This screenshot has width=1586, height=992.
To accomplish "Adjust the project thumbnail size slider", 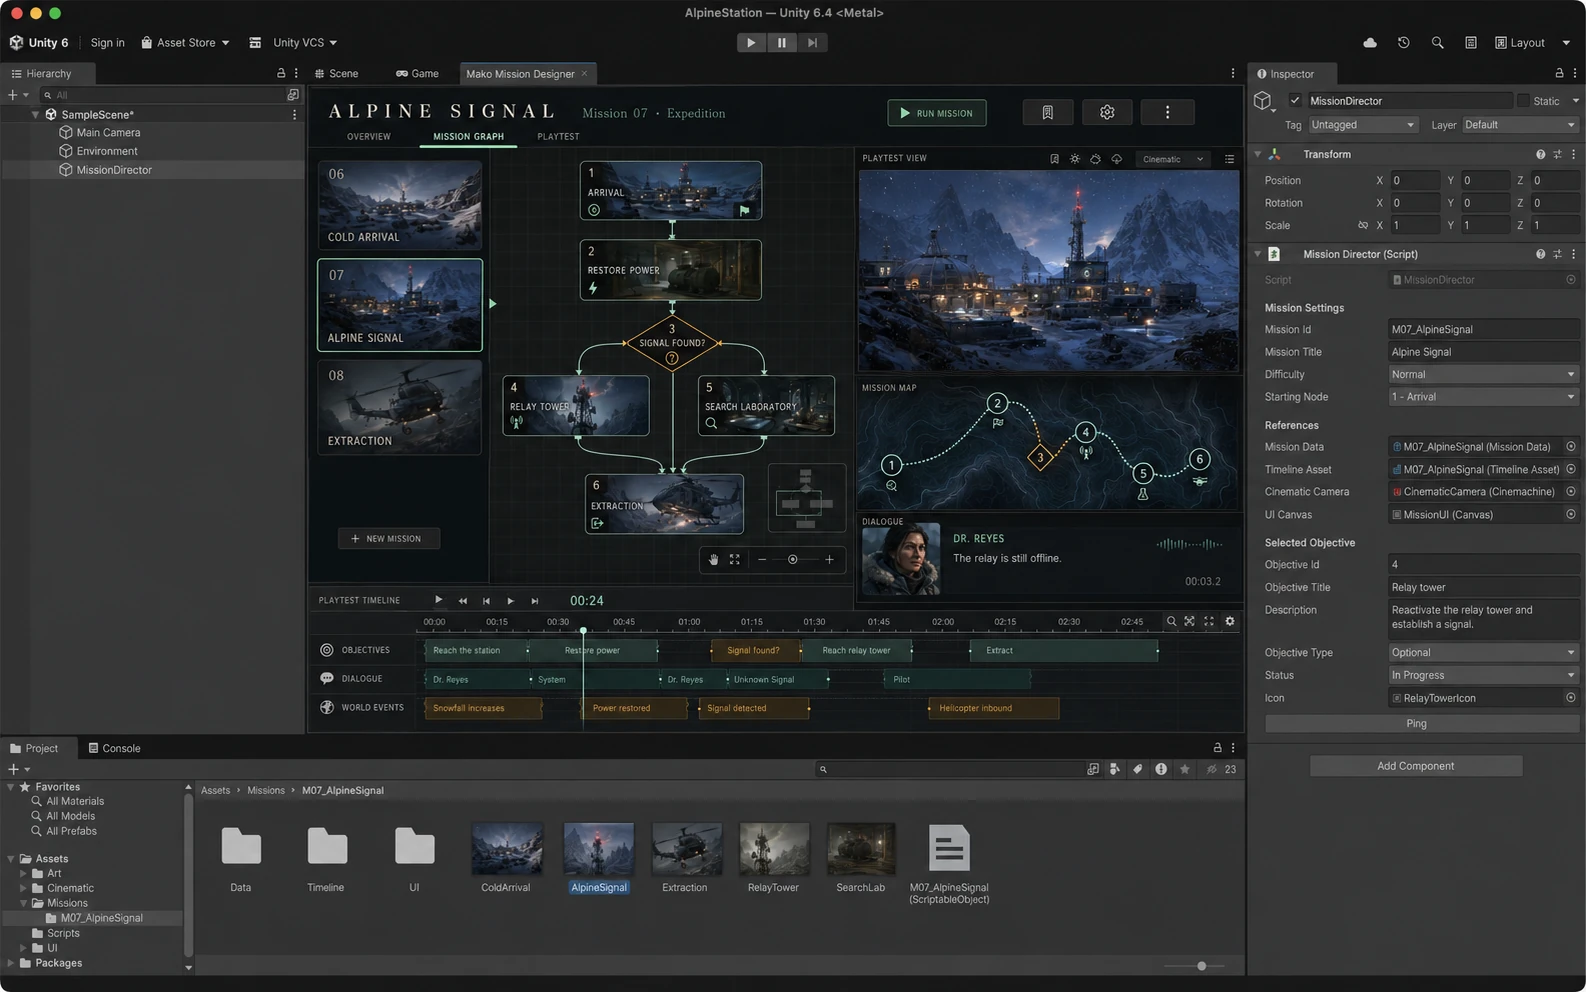I will tap(1202, 966).
